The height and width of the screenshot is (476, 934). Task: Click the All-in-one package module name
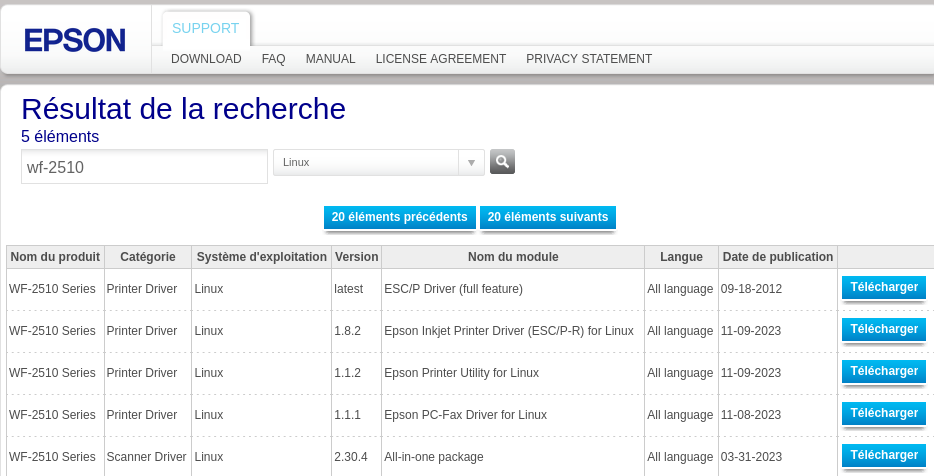434,457
